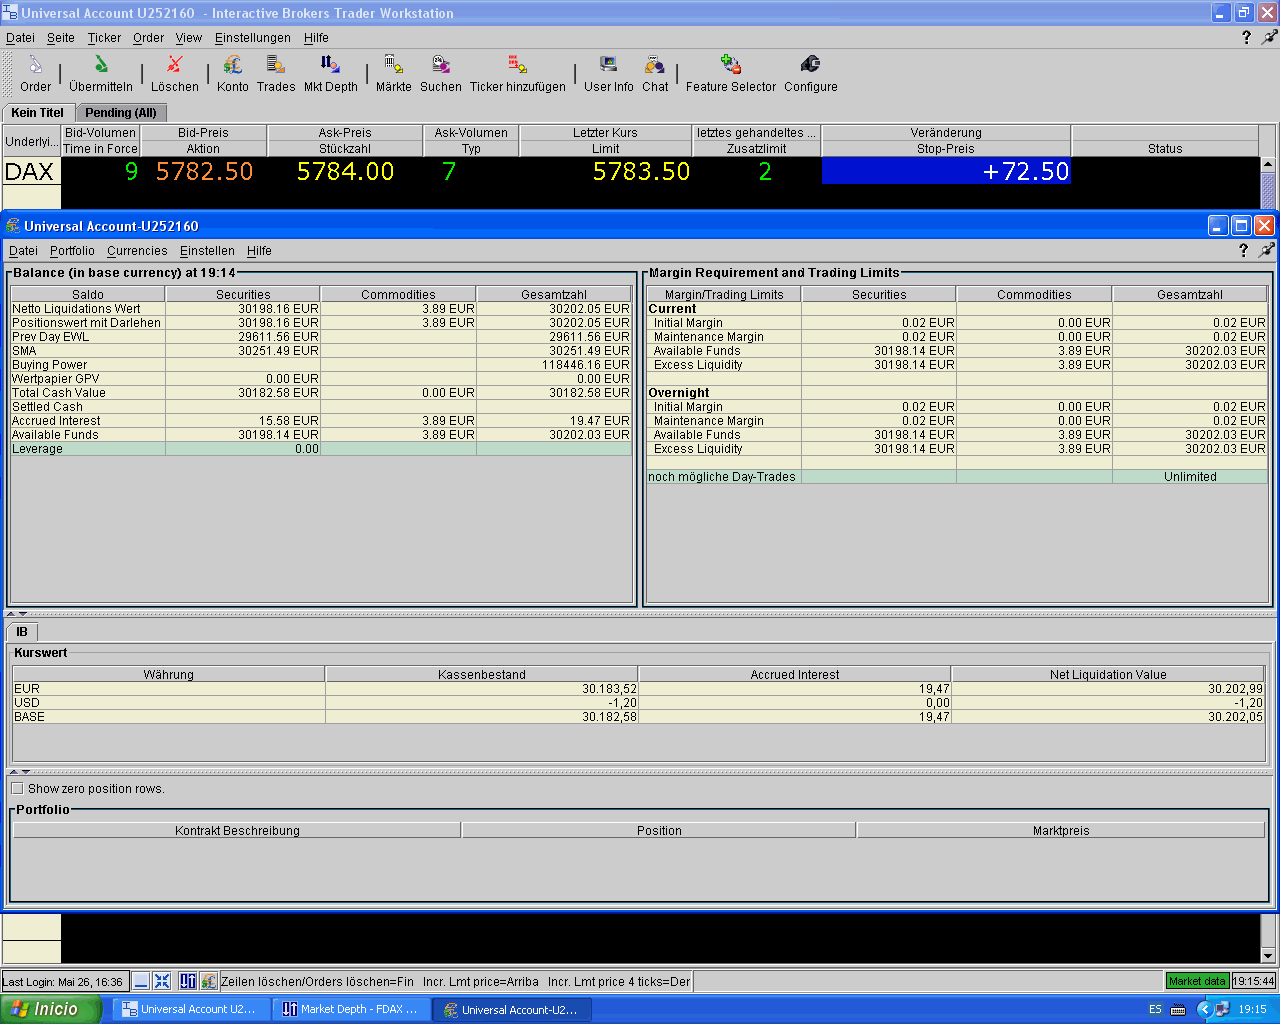Open Hilfe menu in main window
The width and height of the screenshot is (1280, 1024).
(x=316, y=38)
